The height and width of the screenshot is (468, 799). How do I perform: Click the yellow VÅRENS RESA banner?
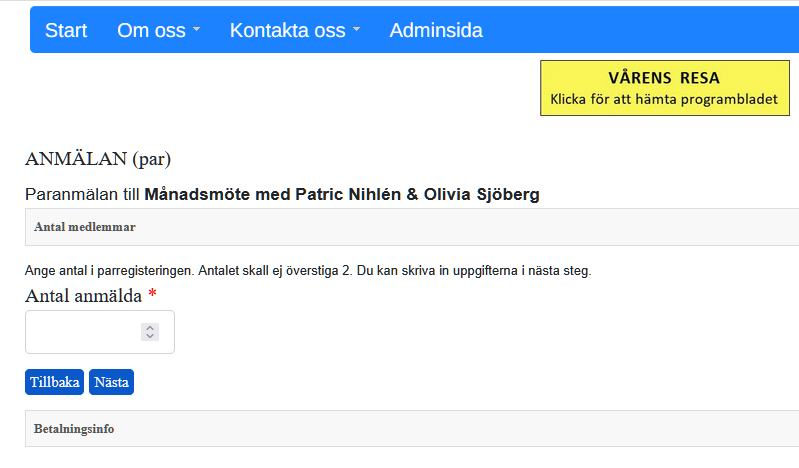click(664, 78)
